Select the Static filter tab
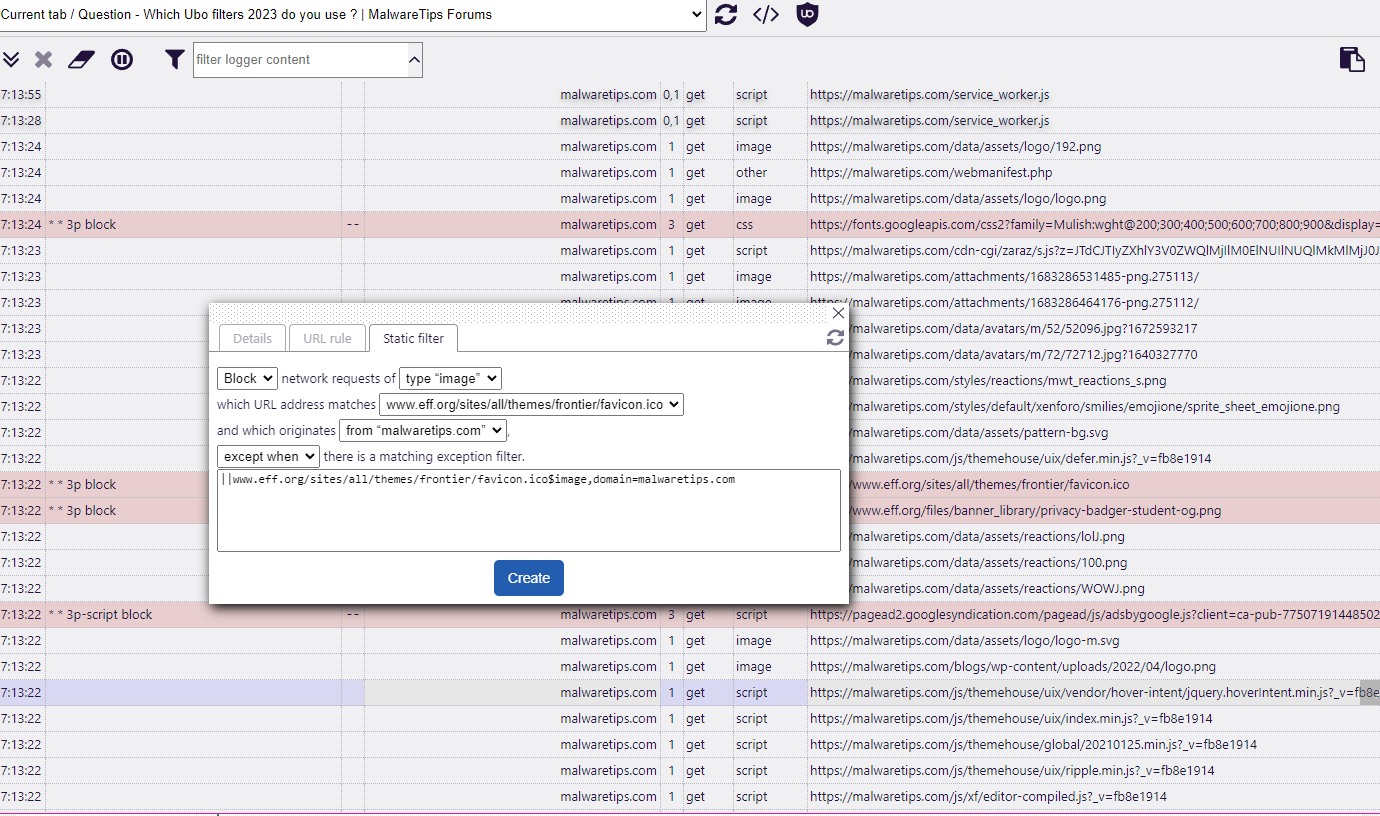Screen dimensions: 1380x816 pos(413,339)
